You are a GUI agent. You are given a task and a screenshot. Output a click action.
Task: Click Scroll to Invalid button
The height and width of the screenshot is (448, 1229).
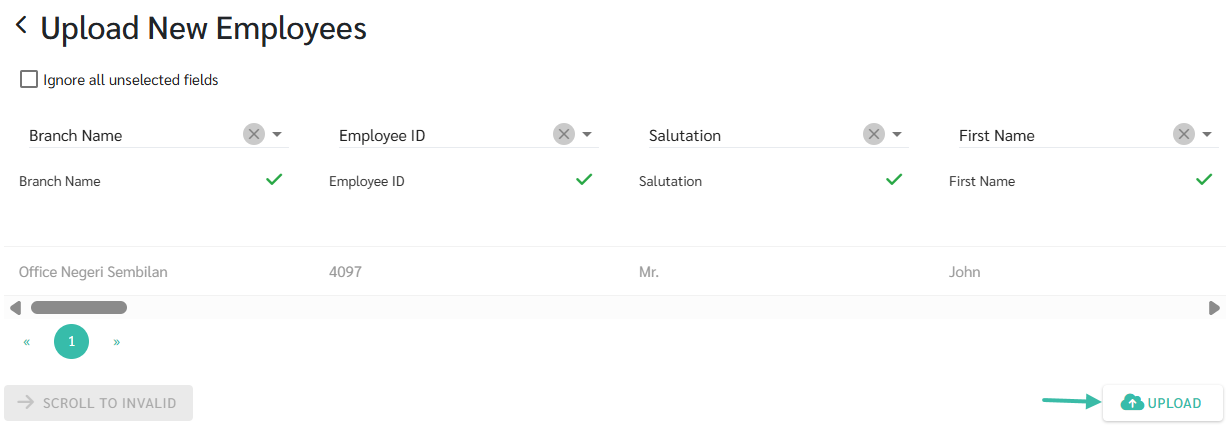click(99, 403)
